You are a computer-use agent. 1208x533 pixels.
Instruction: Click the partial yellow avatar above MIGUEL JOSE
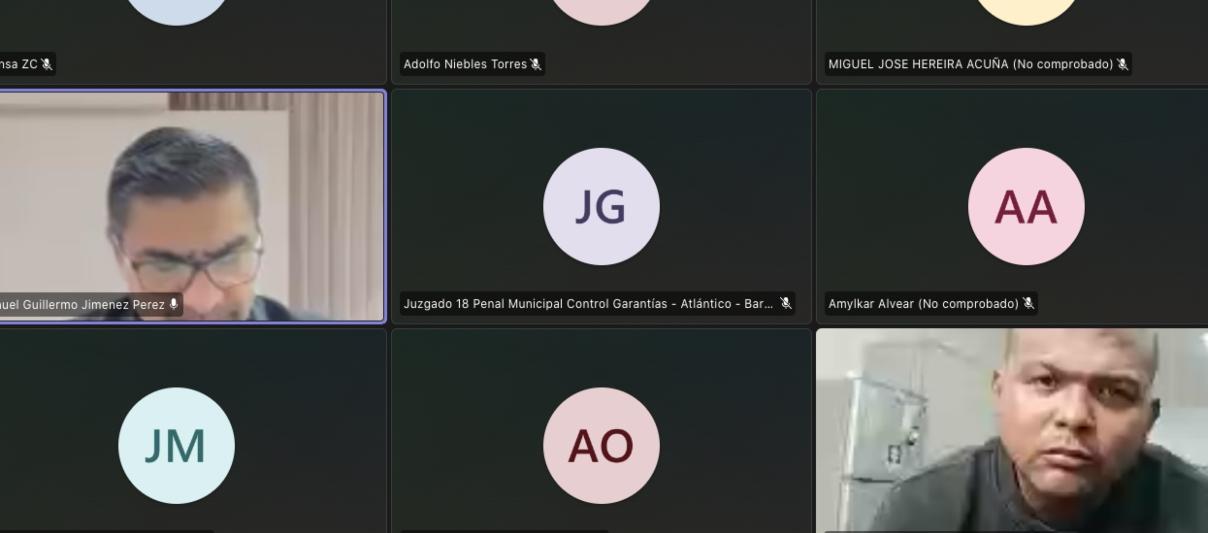click(x=1026, y=12)
